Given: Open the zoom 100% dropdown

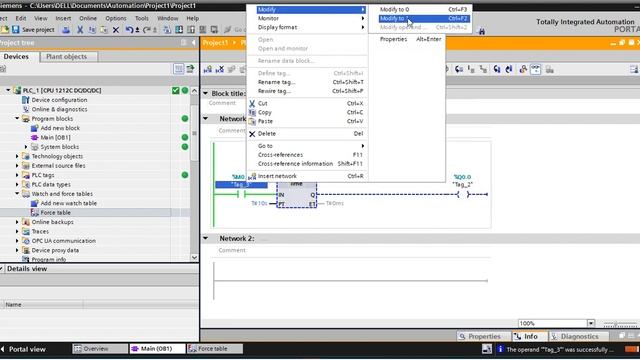Looking at the screenshot, I should click(x=591, y=323).
